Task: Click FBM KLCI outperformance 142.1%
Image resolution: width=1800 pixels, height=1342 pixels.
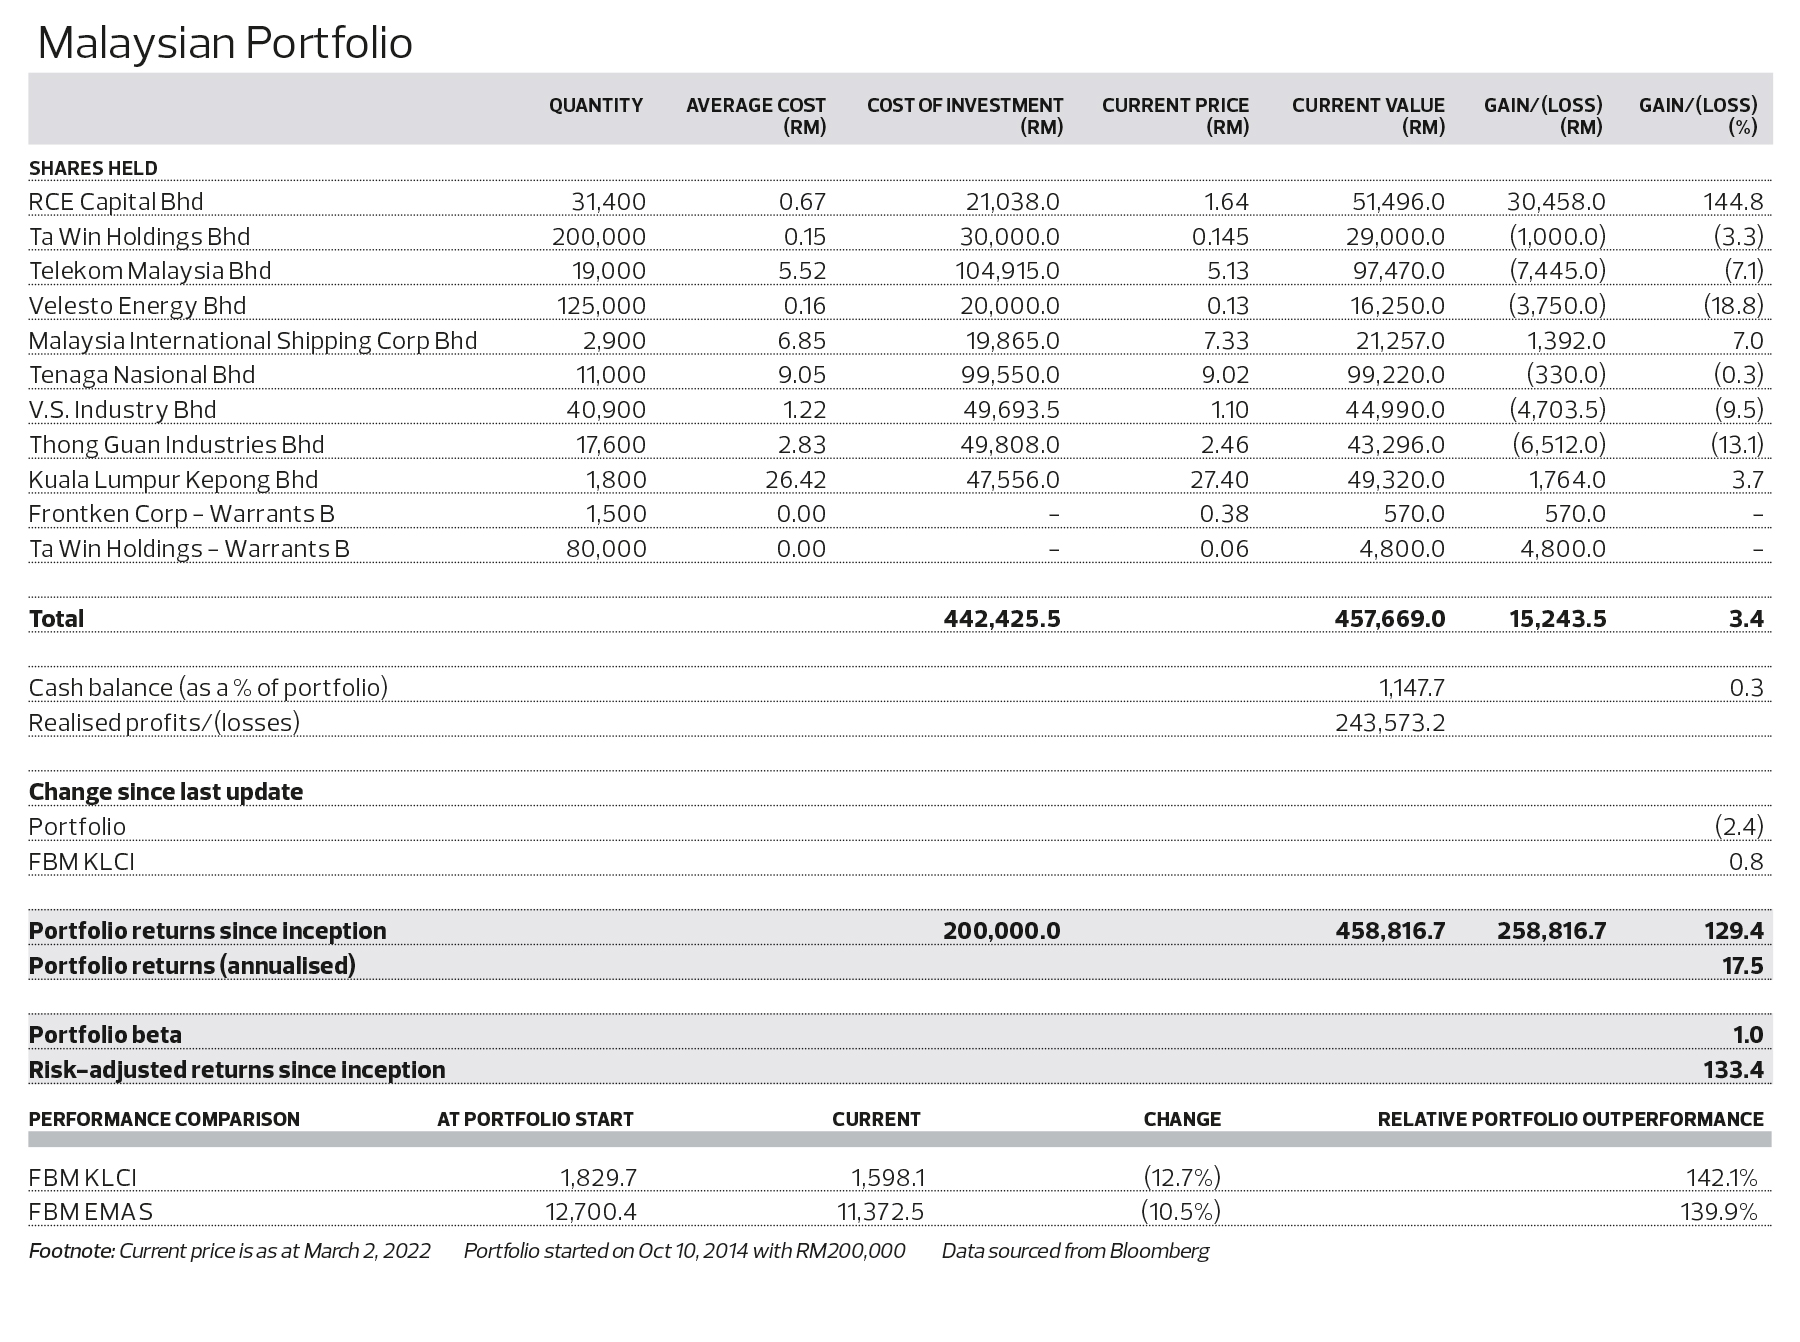Action: point(1722,1178)
